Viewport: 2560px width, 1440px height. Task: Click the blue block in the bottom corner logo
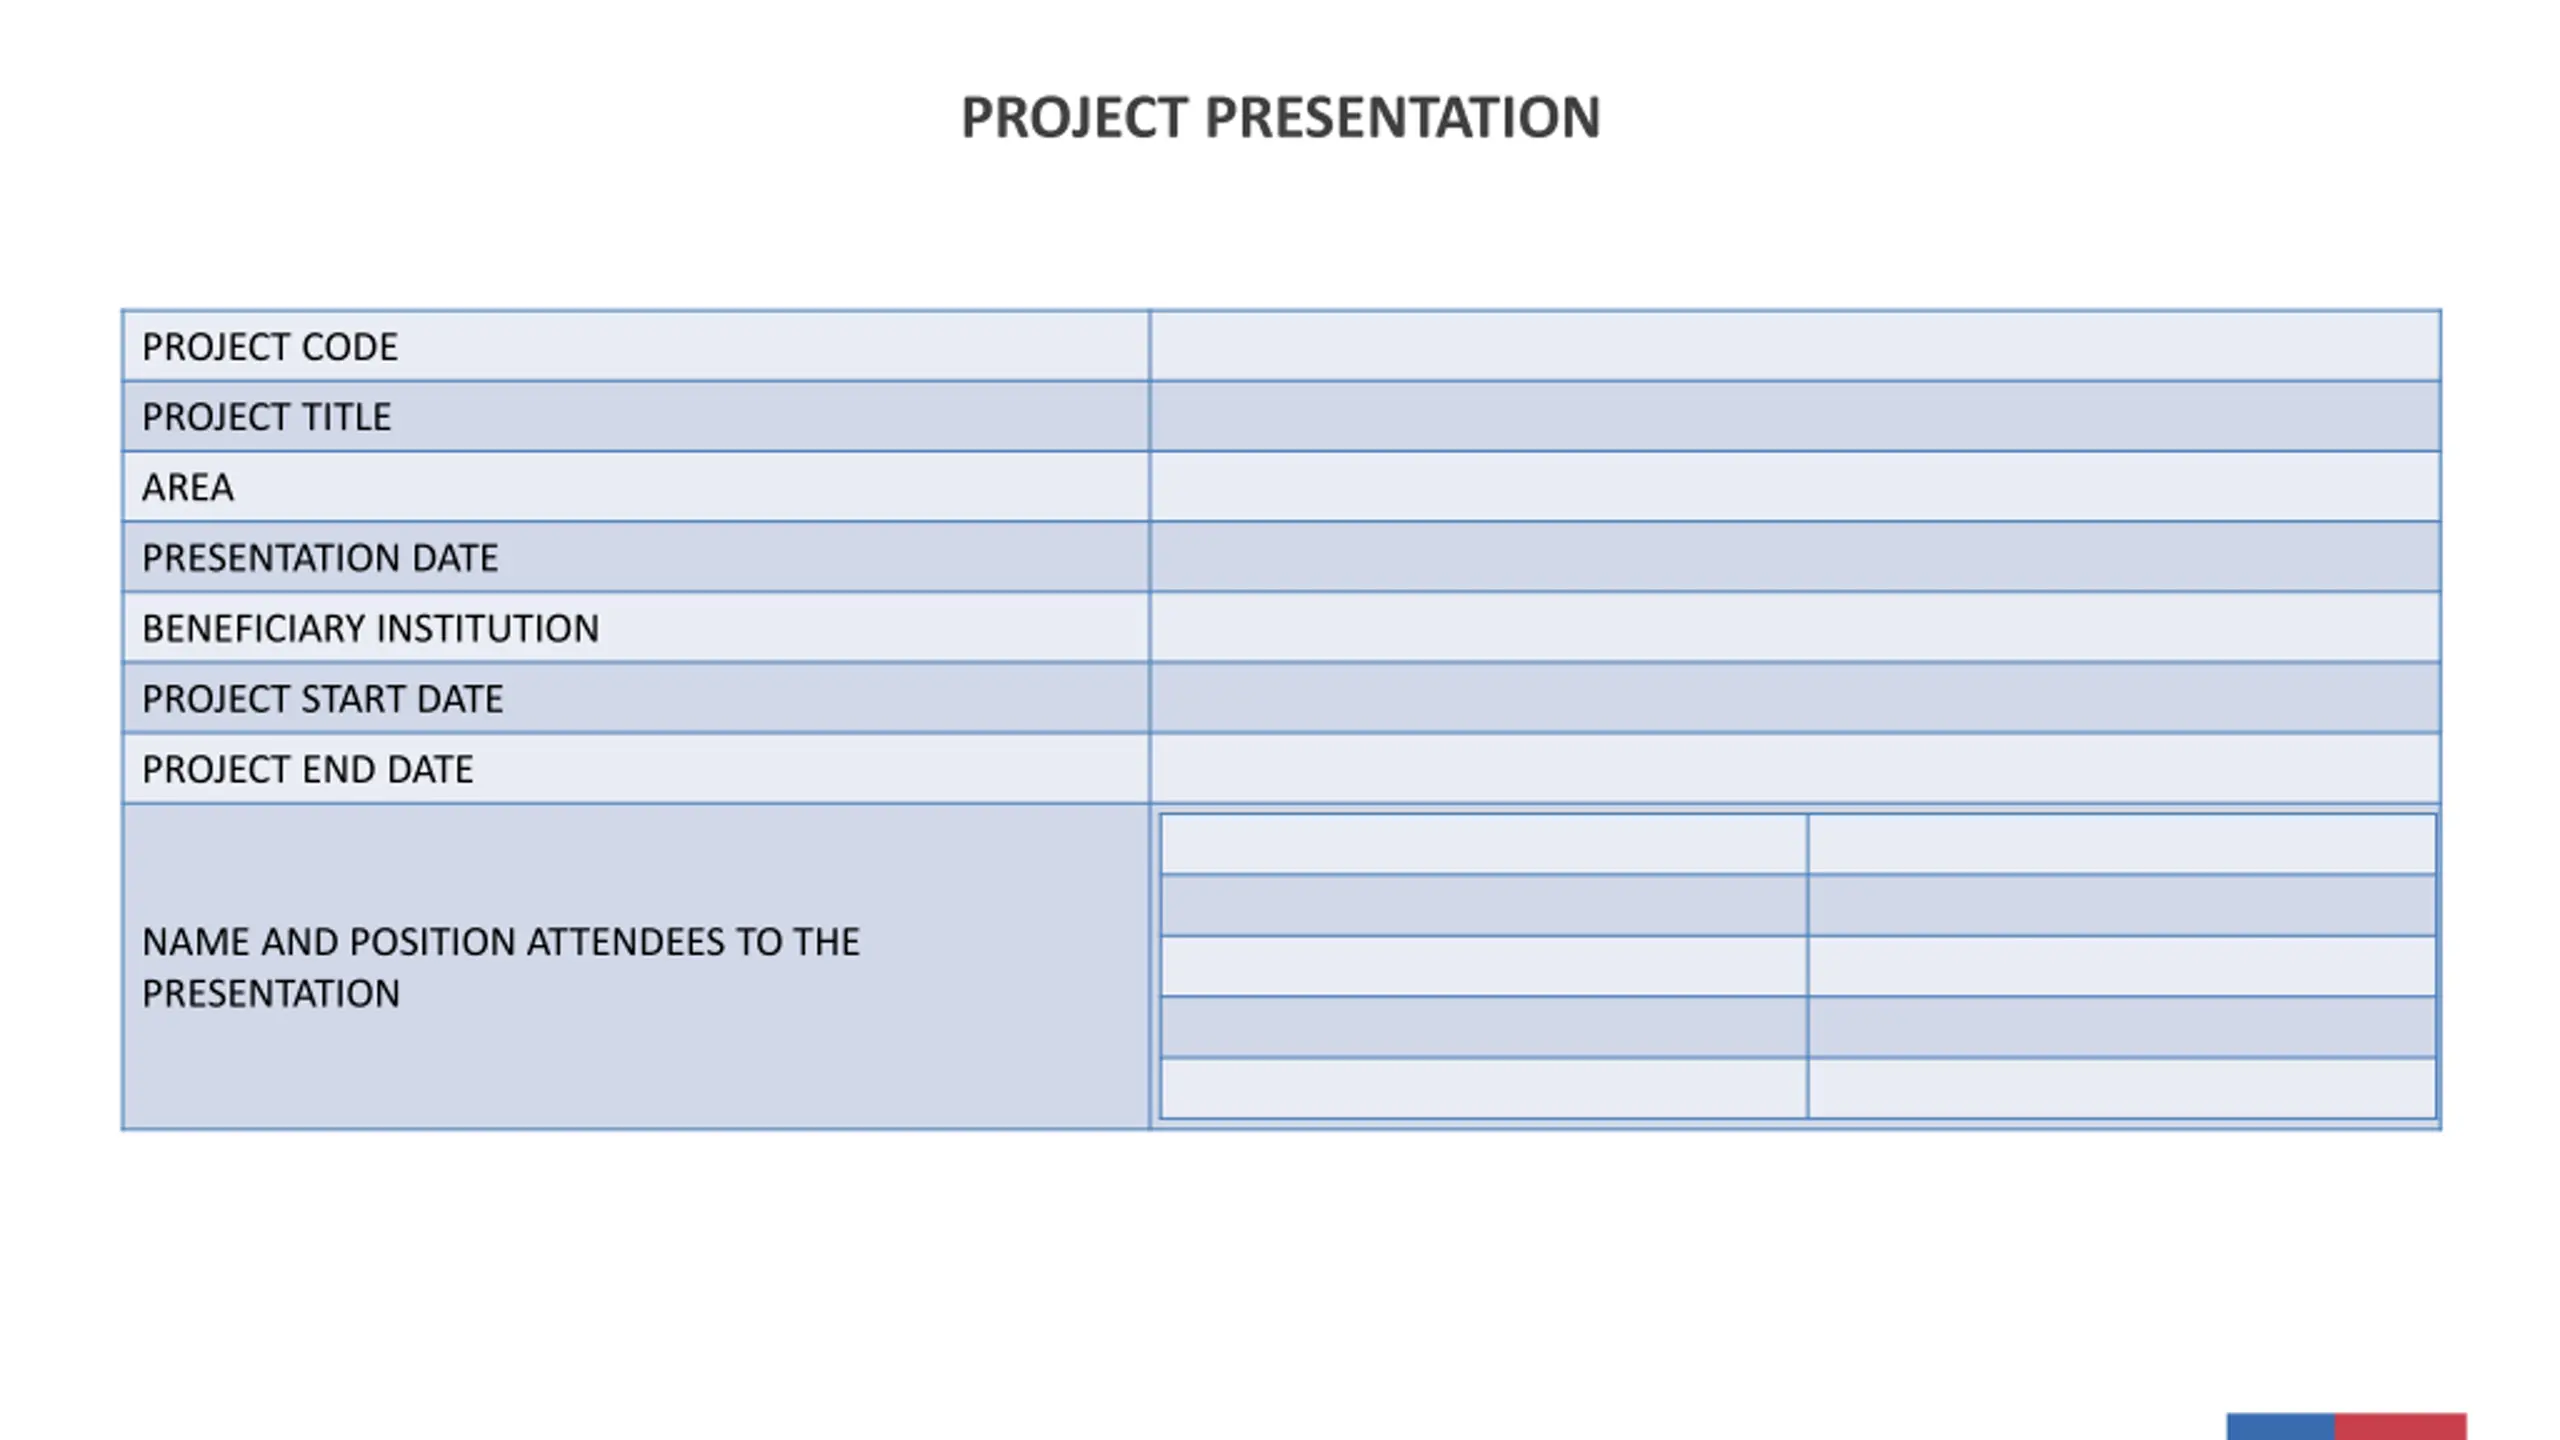coord(2280,1426)
